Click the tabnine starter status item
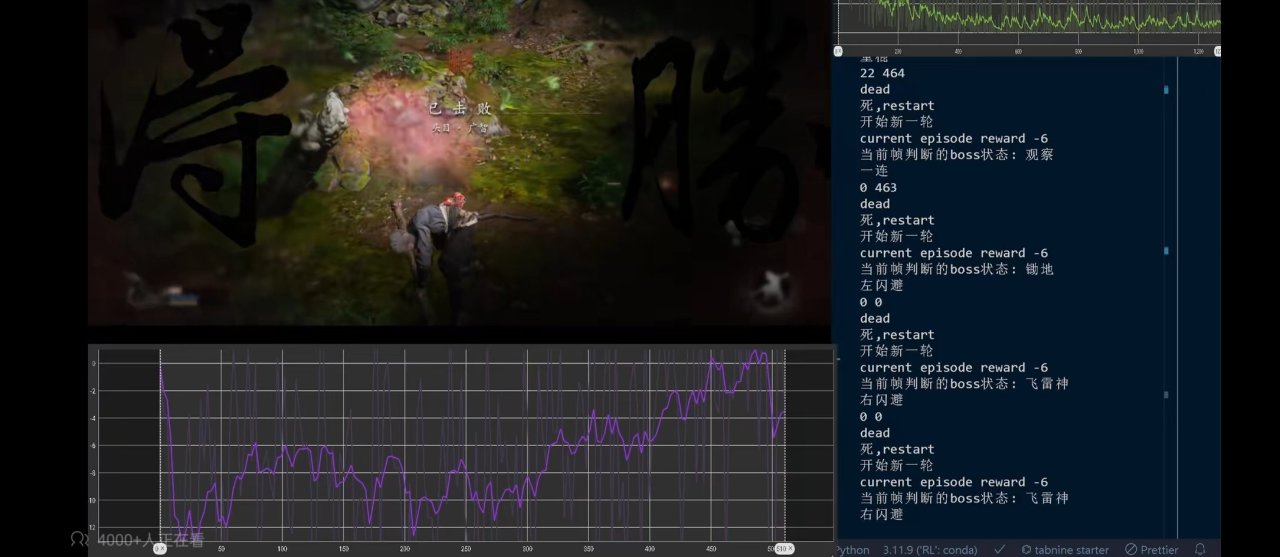The width and height of the screenshot is (1280, 557). pos(1064,549)
